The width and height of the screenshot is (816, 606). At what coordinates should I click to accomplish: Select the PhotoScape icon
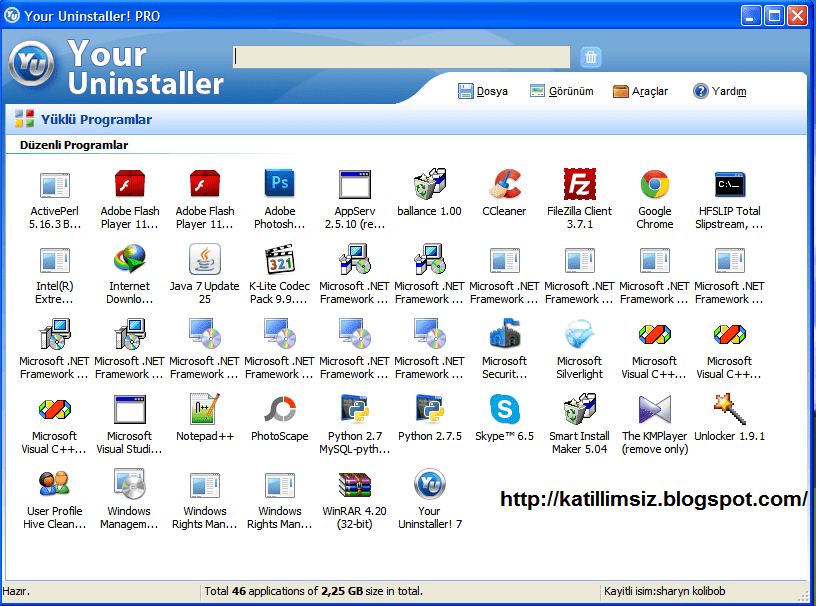pos(279,409)
